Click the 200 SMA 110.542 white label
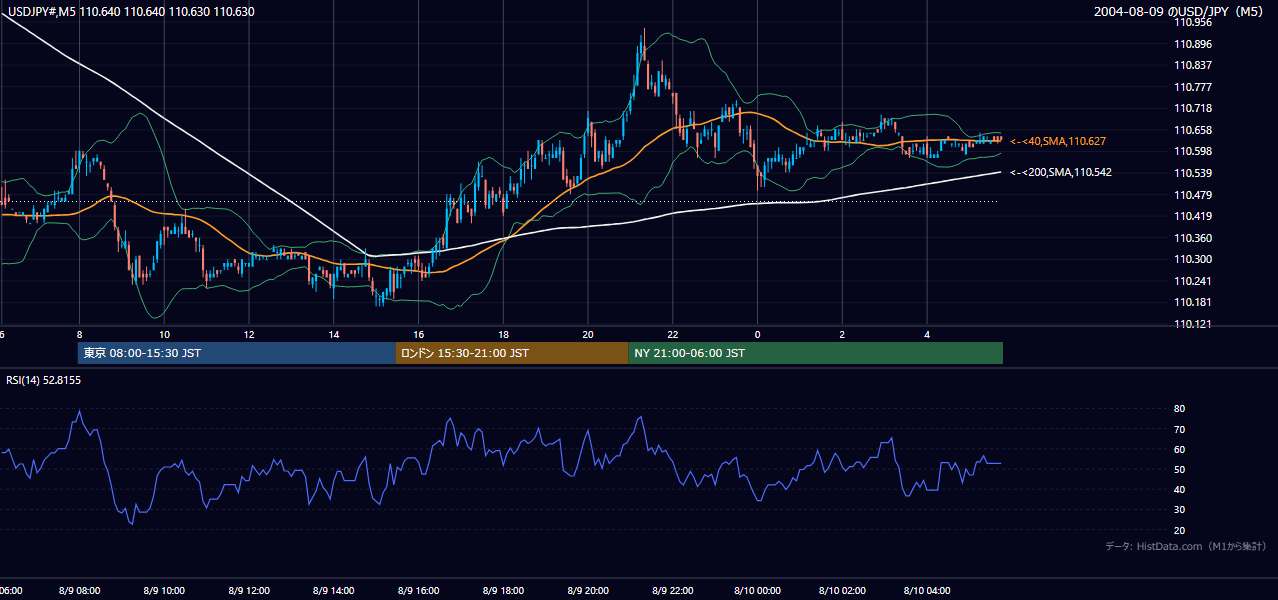This screenshot has height=600, width=1278. [x=1061, y=173]
